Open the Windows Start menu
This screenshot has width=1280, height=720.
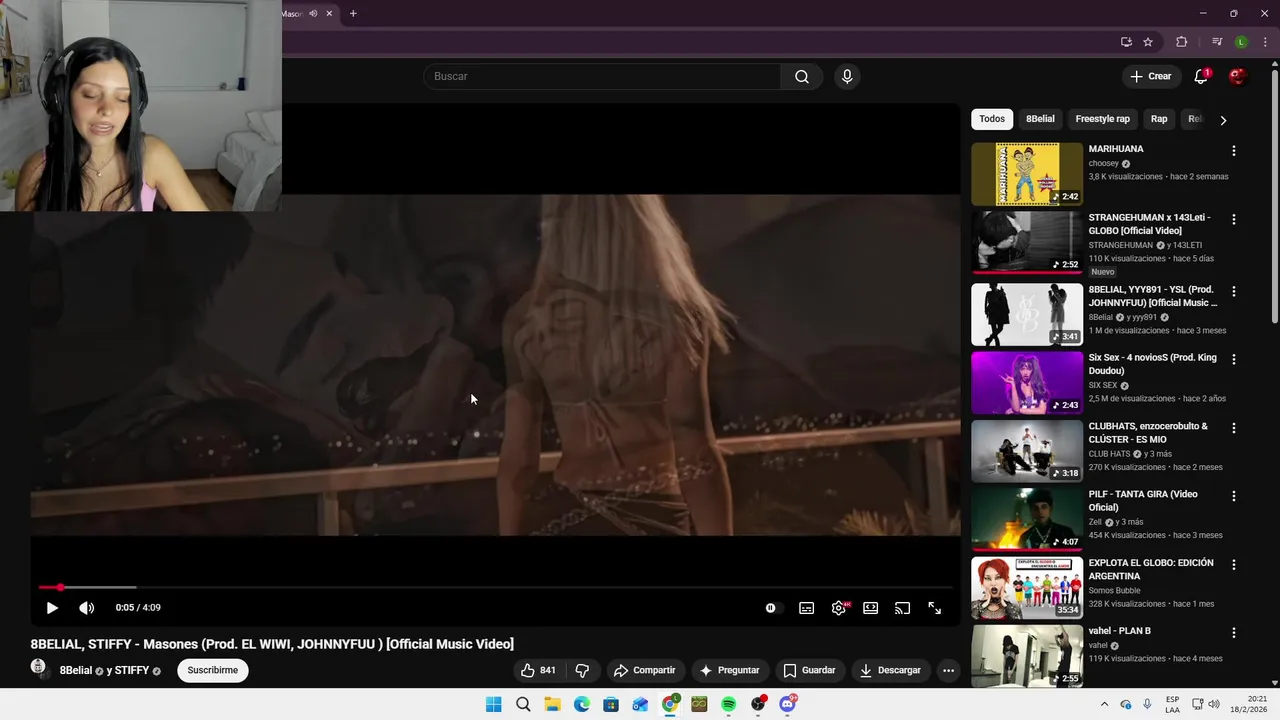(493, 704)
